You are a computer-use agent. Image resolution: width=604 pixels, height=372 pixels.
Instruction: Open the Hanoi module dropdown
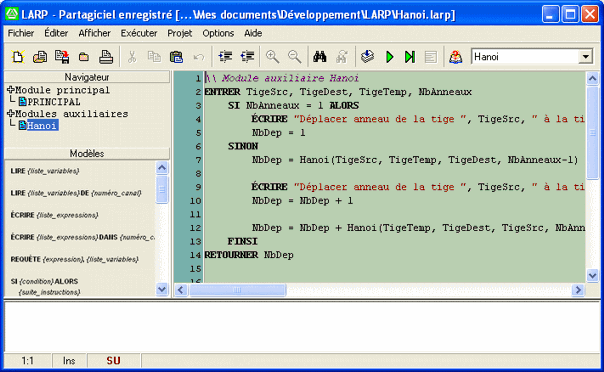(586, 57)
